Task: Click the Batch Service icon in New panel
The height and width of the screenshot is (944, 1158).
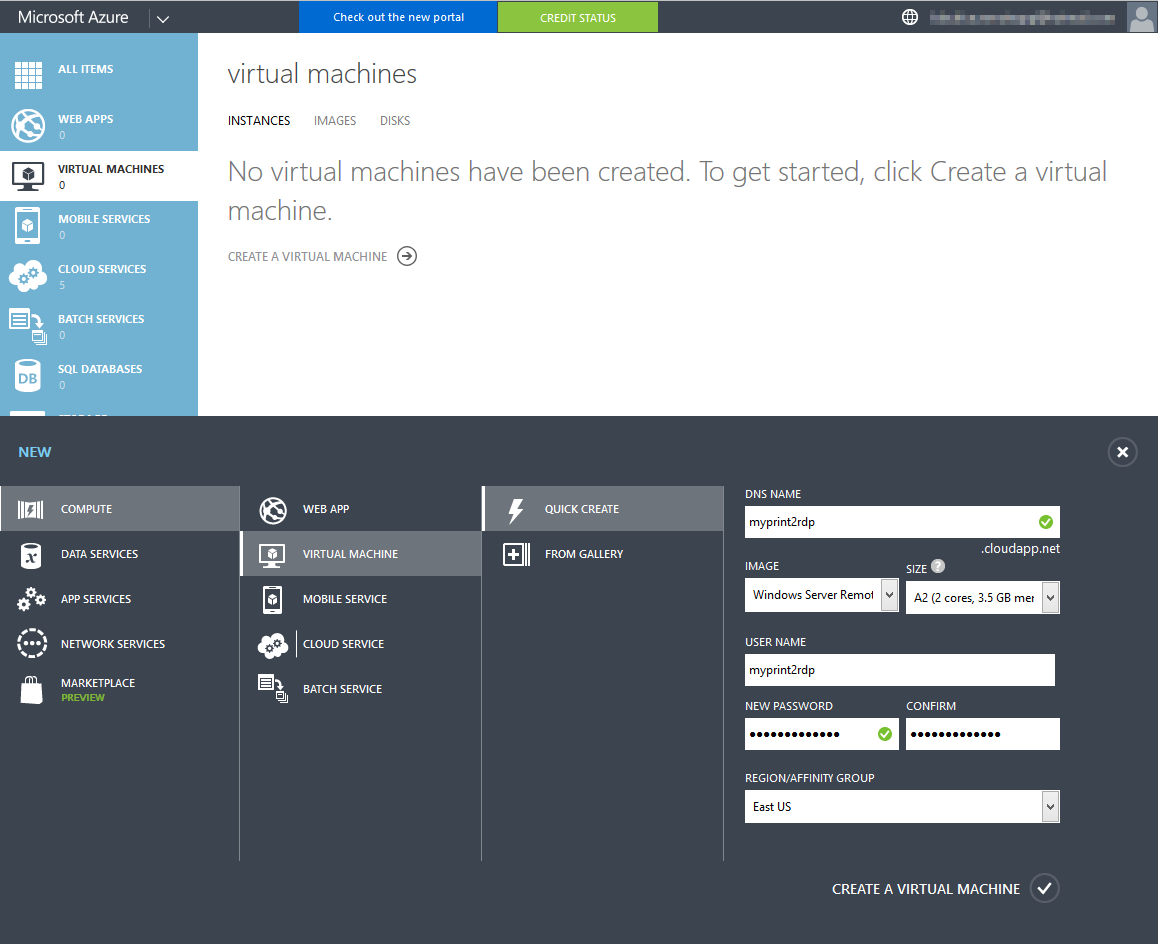Action: coord(273,688)
